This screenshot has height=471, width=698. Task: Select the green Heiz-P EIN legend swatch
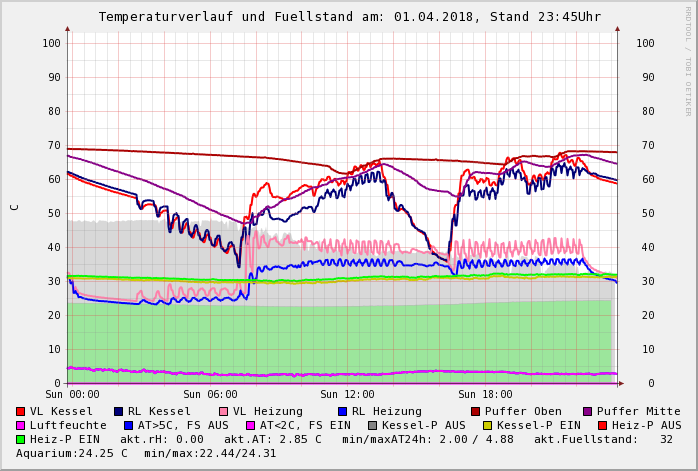coord(21,439)
